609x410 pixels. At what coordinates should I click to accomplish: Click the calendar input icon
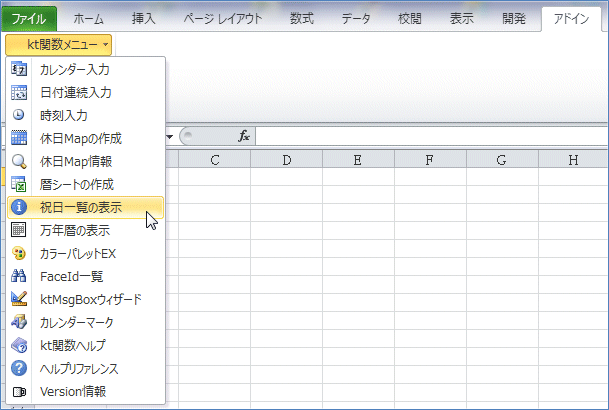(x=18, y=70)
